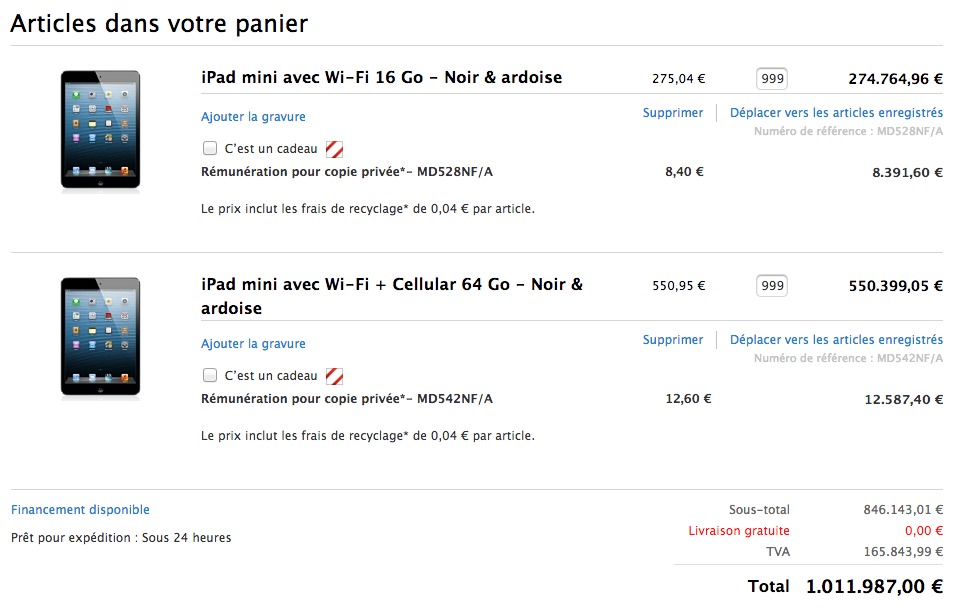
Task: Move the 16 Go iPad to the articles enregistrés
Action: click(x=836, y=113)
